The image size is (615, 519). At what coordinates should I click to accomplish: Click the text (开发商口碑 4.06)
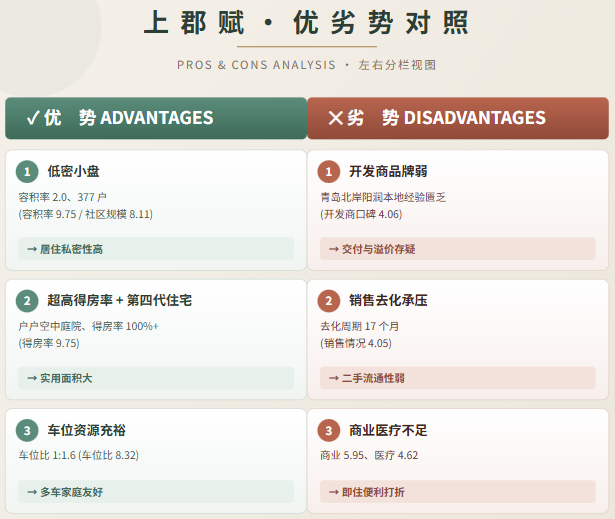(x=361, y=214)
